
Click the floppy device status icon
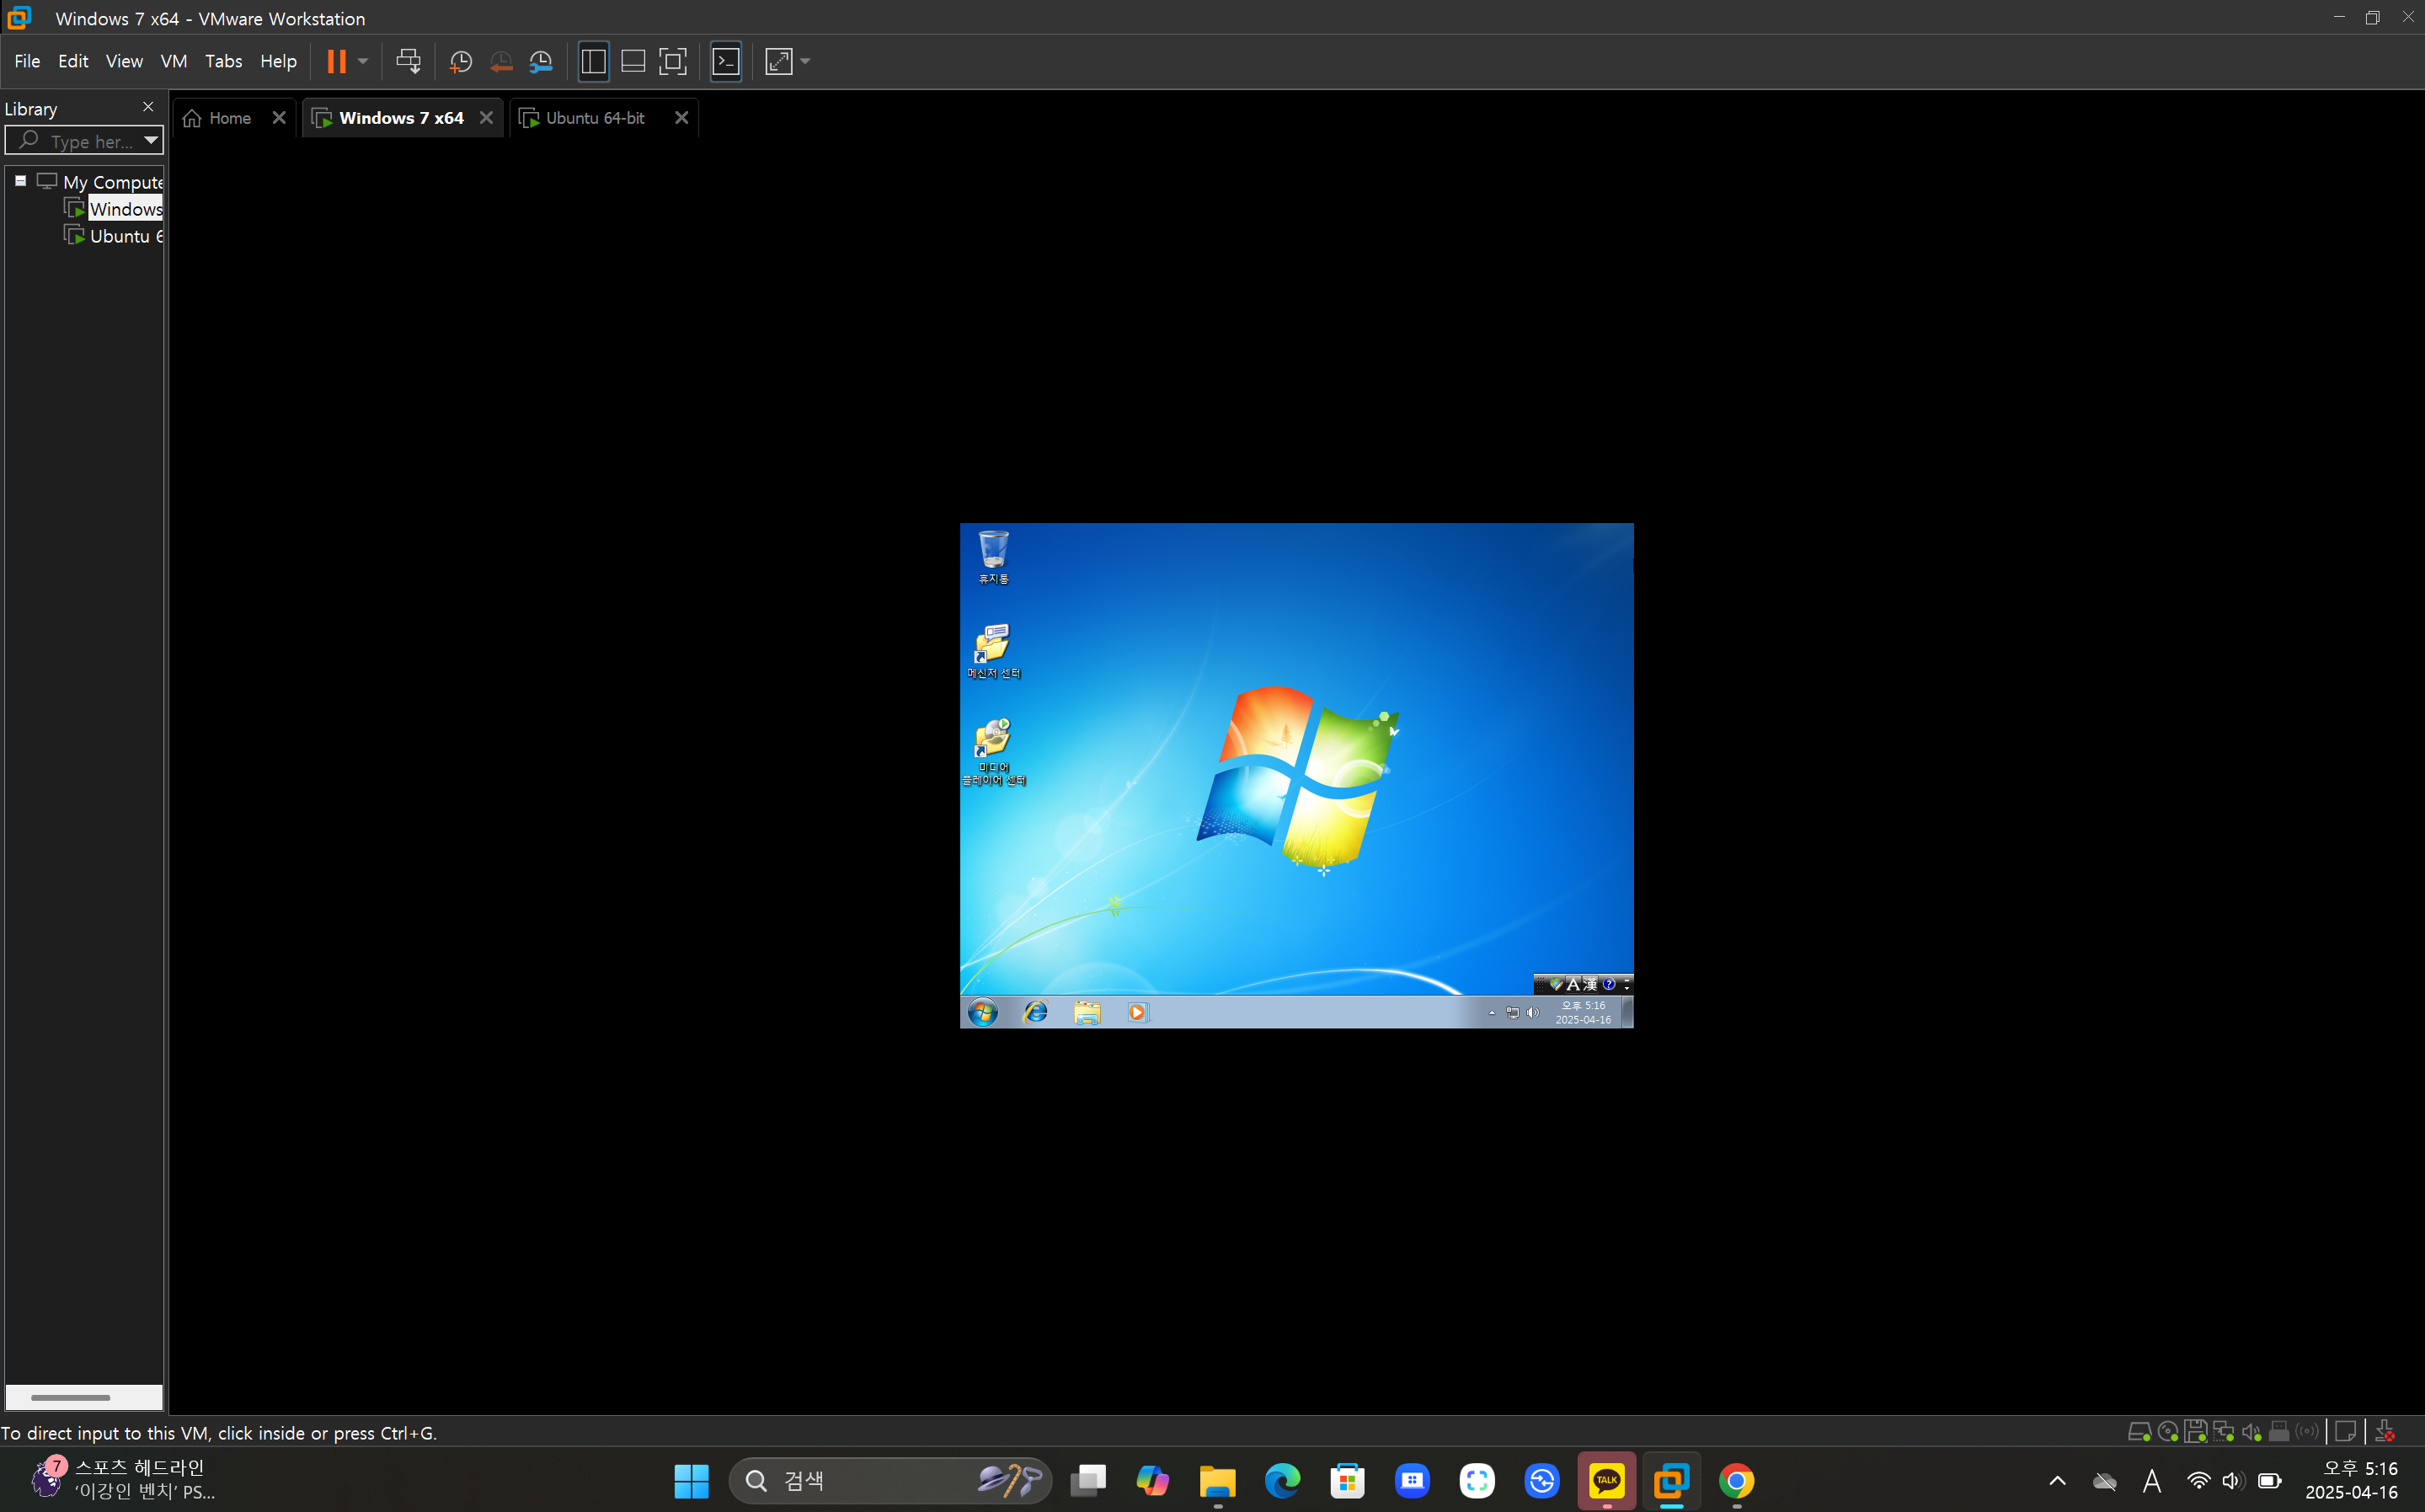coord(2195,1432)
